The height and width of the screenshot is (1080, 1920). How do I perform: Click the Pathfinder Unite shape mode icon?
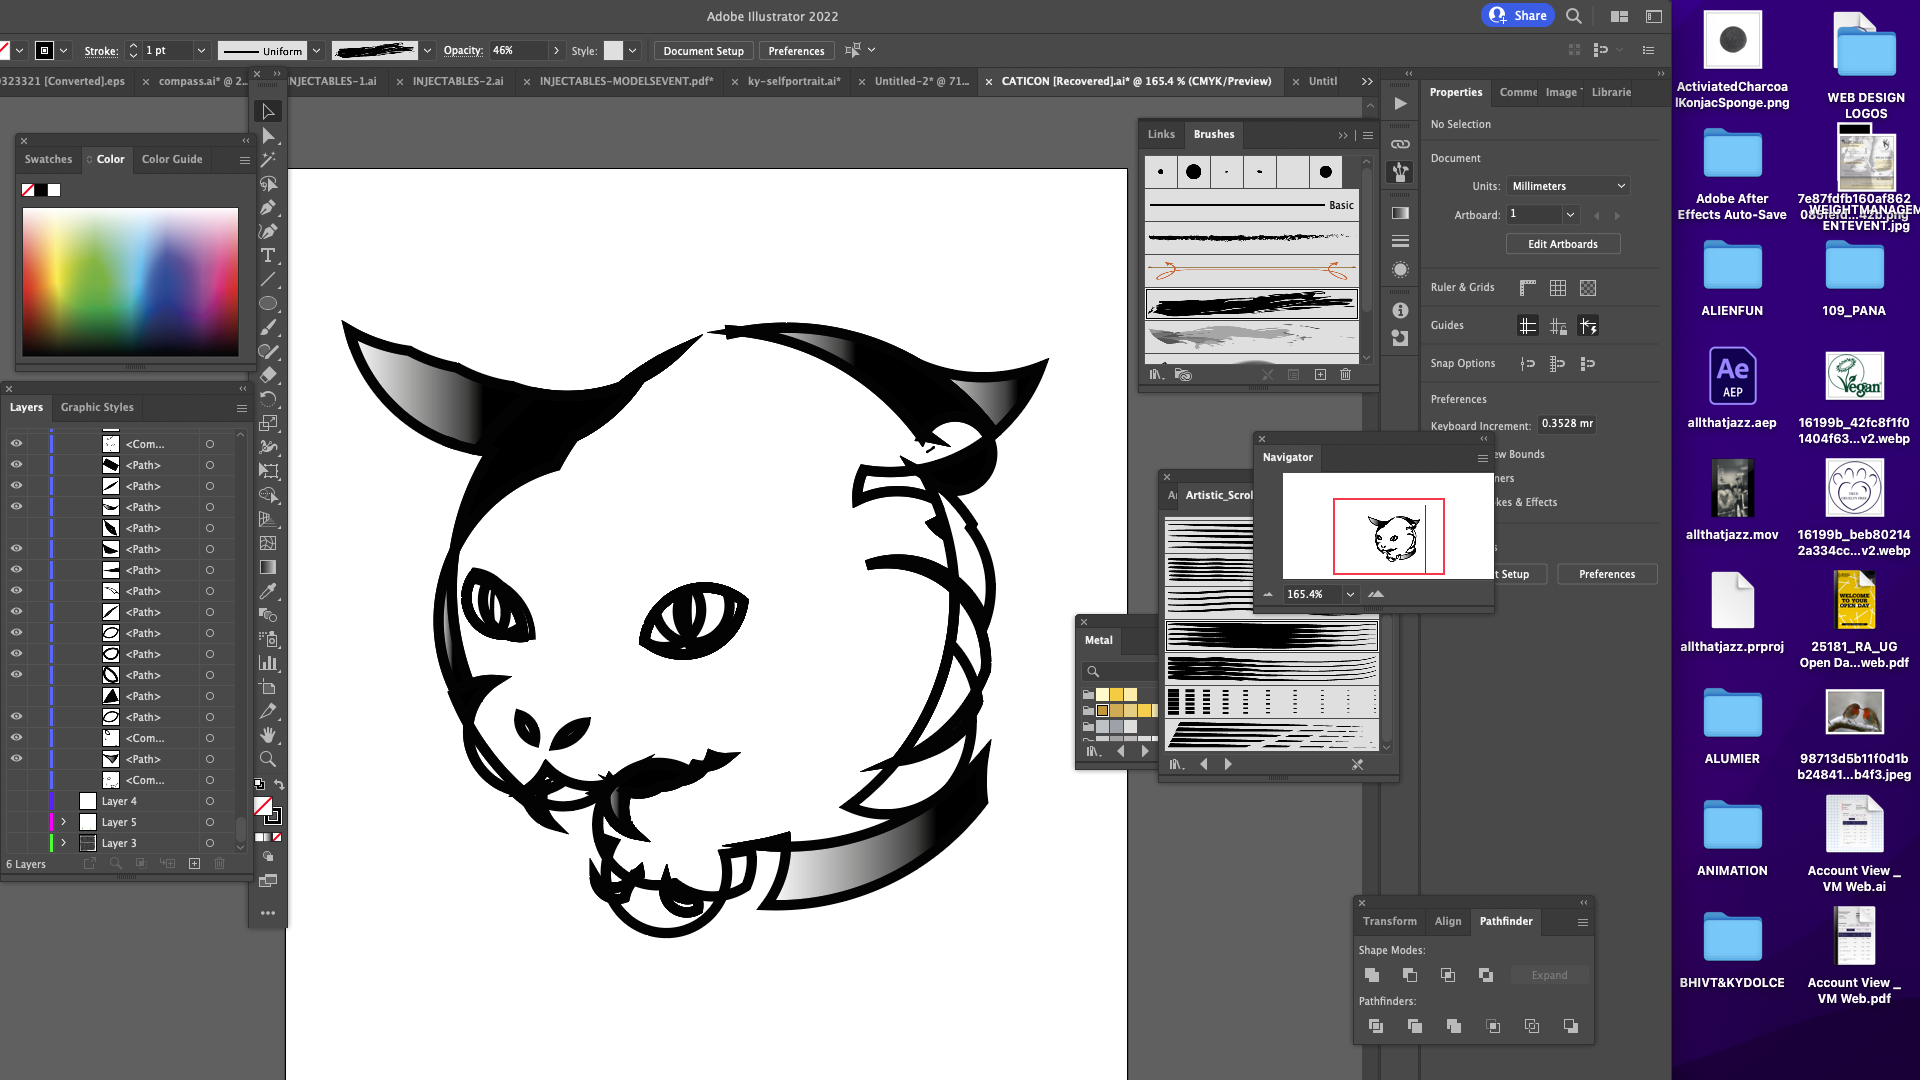(1372, 975)
